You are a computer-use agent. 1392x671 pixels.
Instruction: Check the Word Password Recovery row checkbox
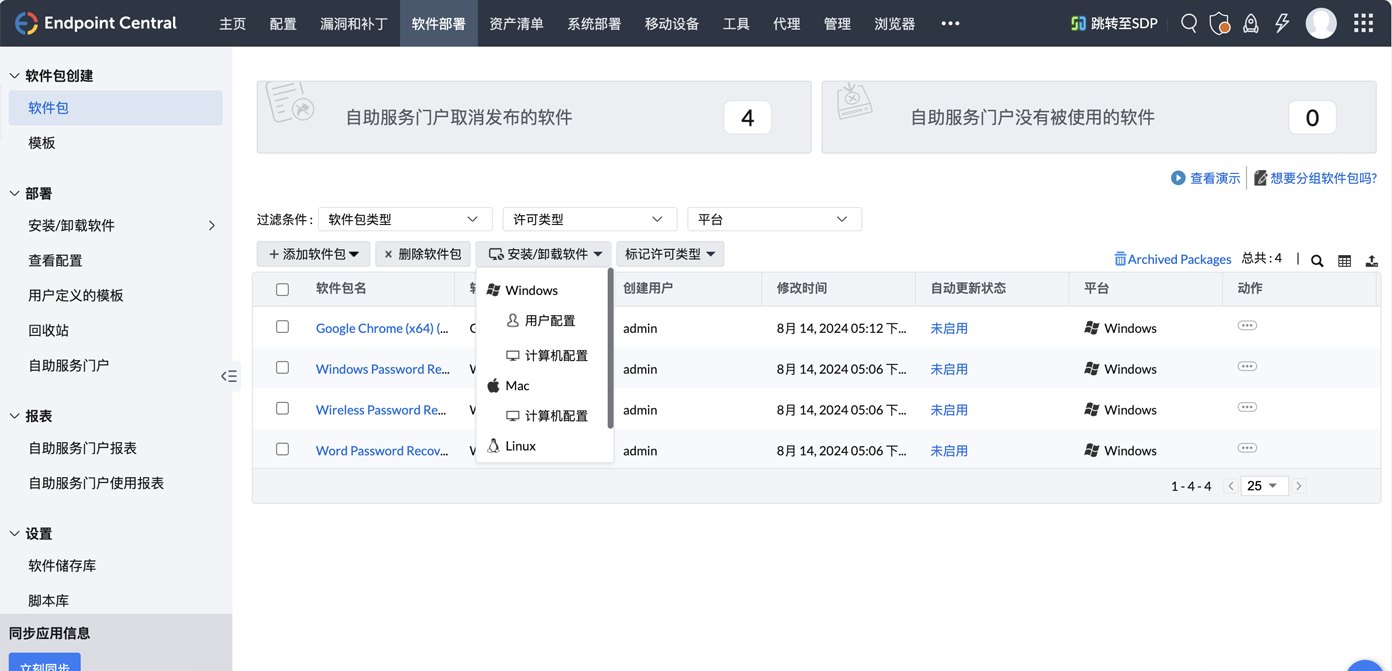(282, 450)
